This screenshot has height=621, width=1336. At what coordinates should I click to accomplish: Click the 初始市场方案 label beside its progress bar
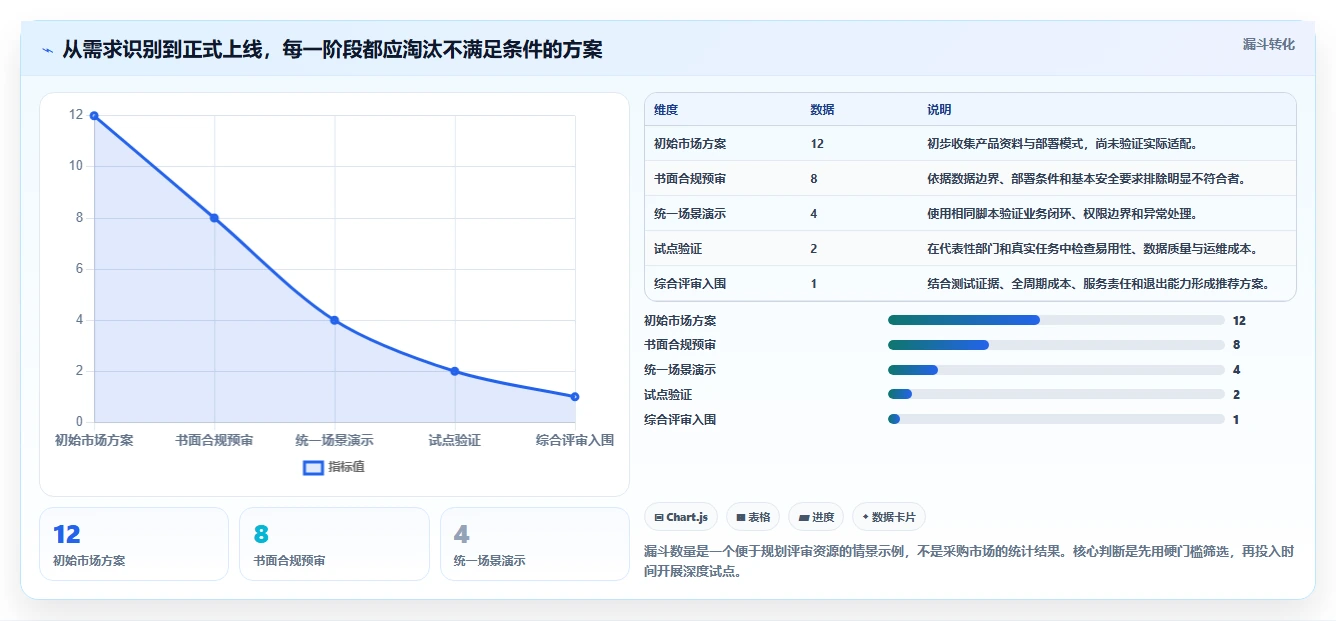point(680,321)
